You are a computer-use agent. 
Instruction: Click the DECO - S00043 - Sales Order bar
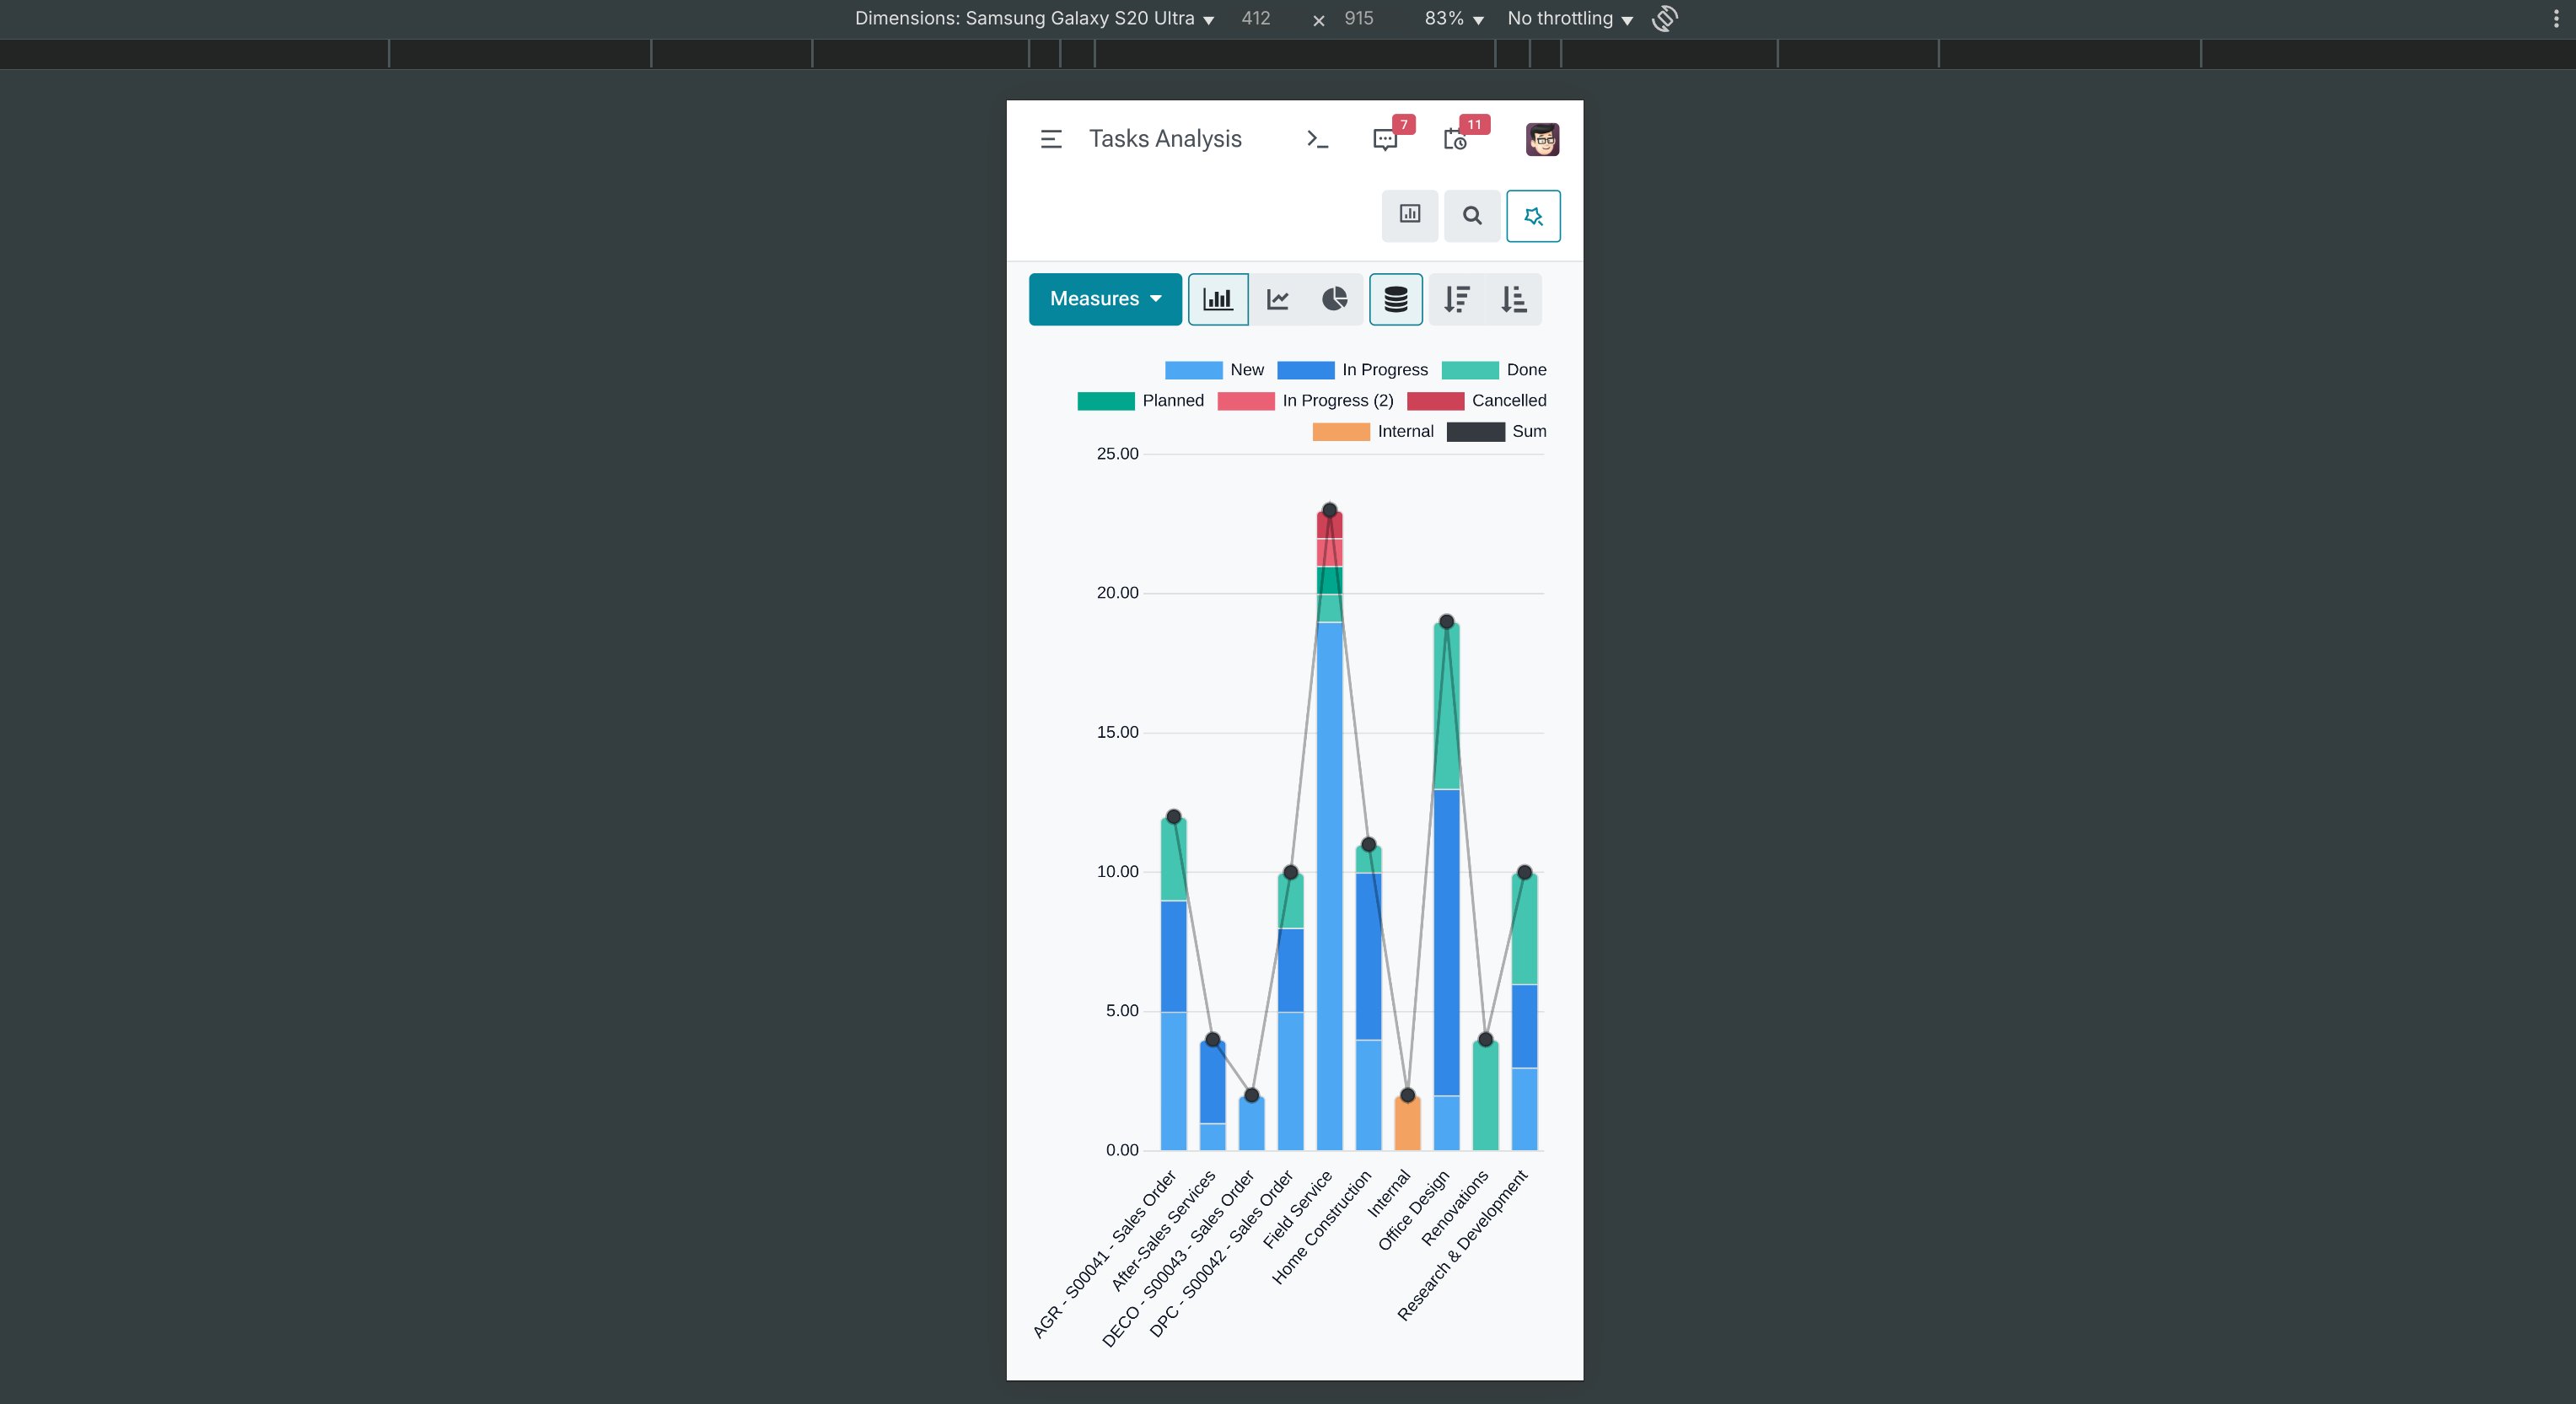(x=1251, y=1124)
